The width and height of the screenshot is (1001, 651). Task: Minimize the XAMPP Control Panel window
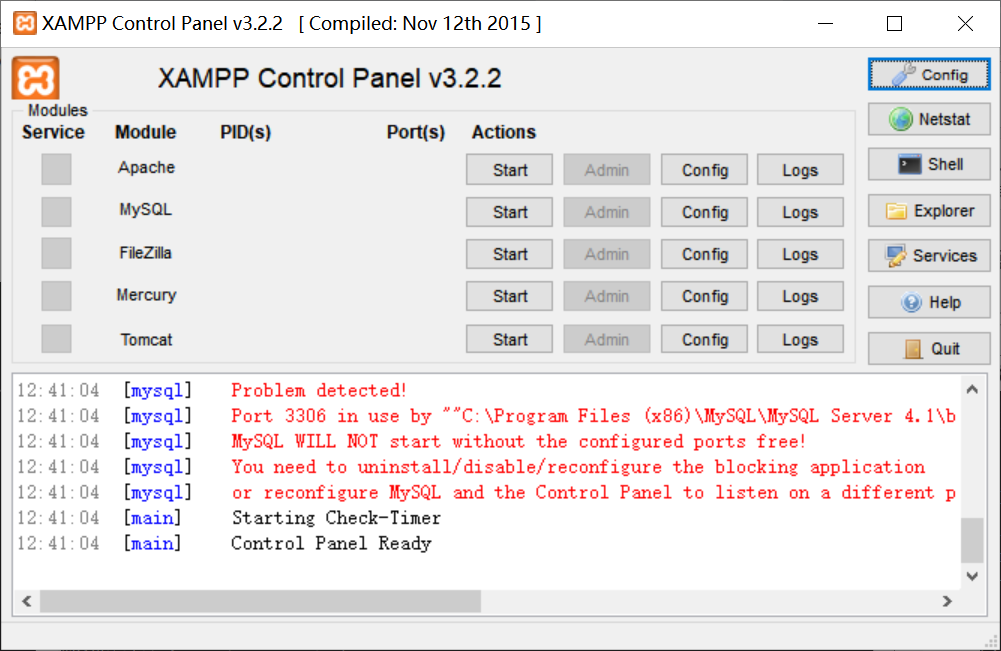pos(825,24)
